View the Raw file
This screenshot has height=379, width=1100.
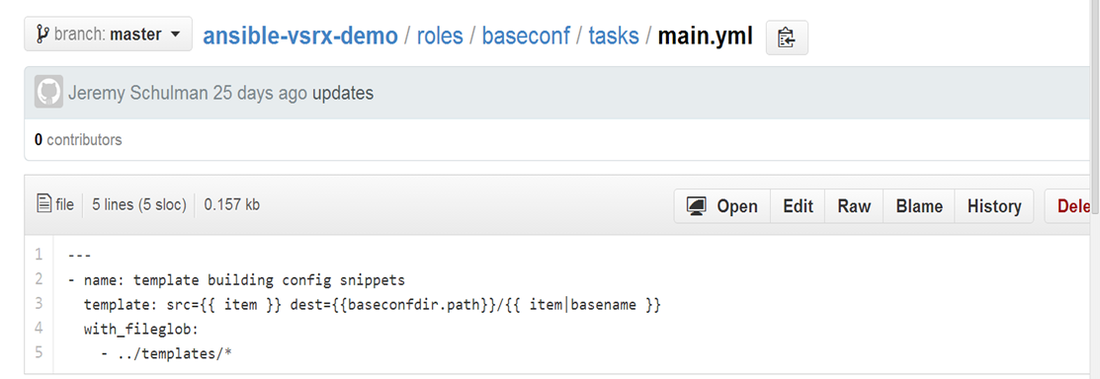(x=854, y=206)
